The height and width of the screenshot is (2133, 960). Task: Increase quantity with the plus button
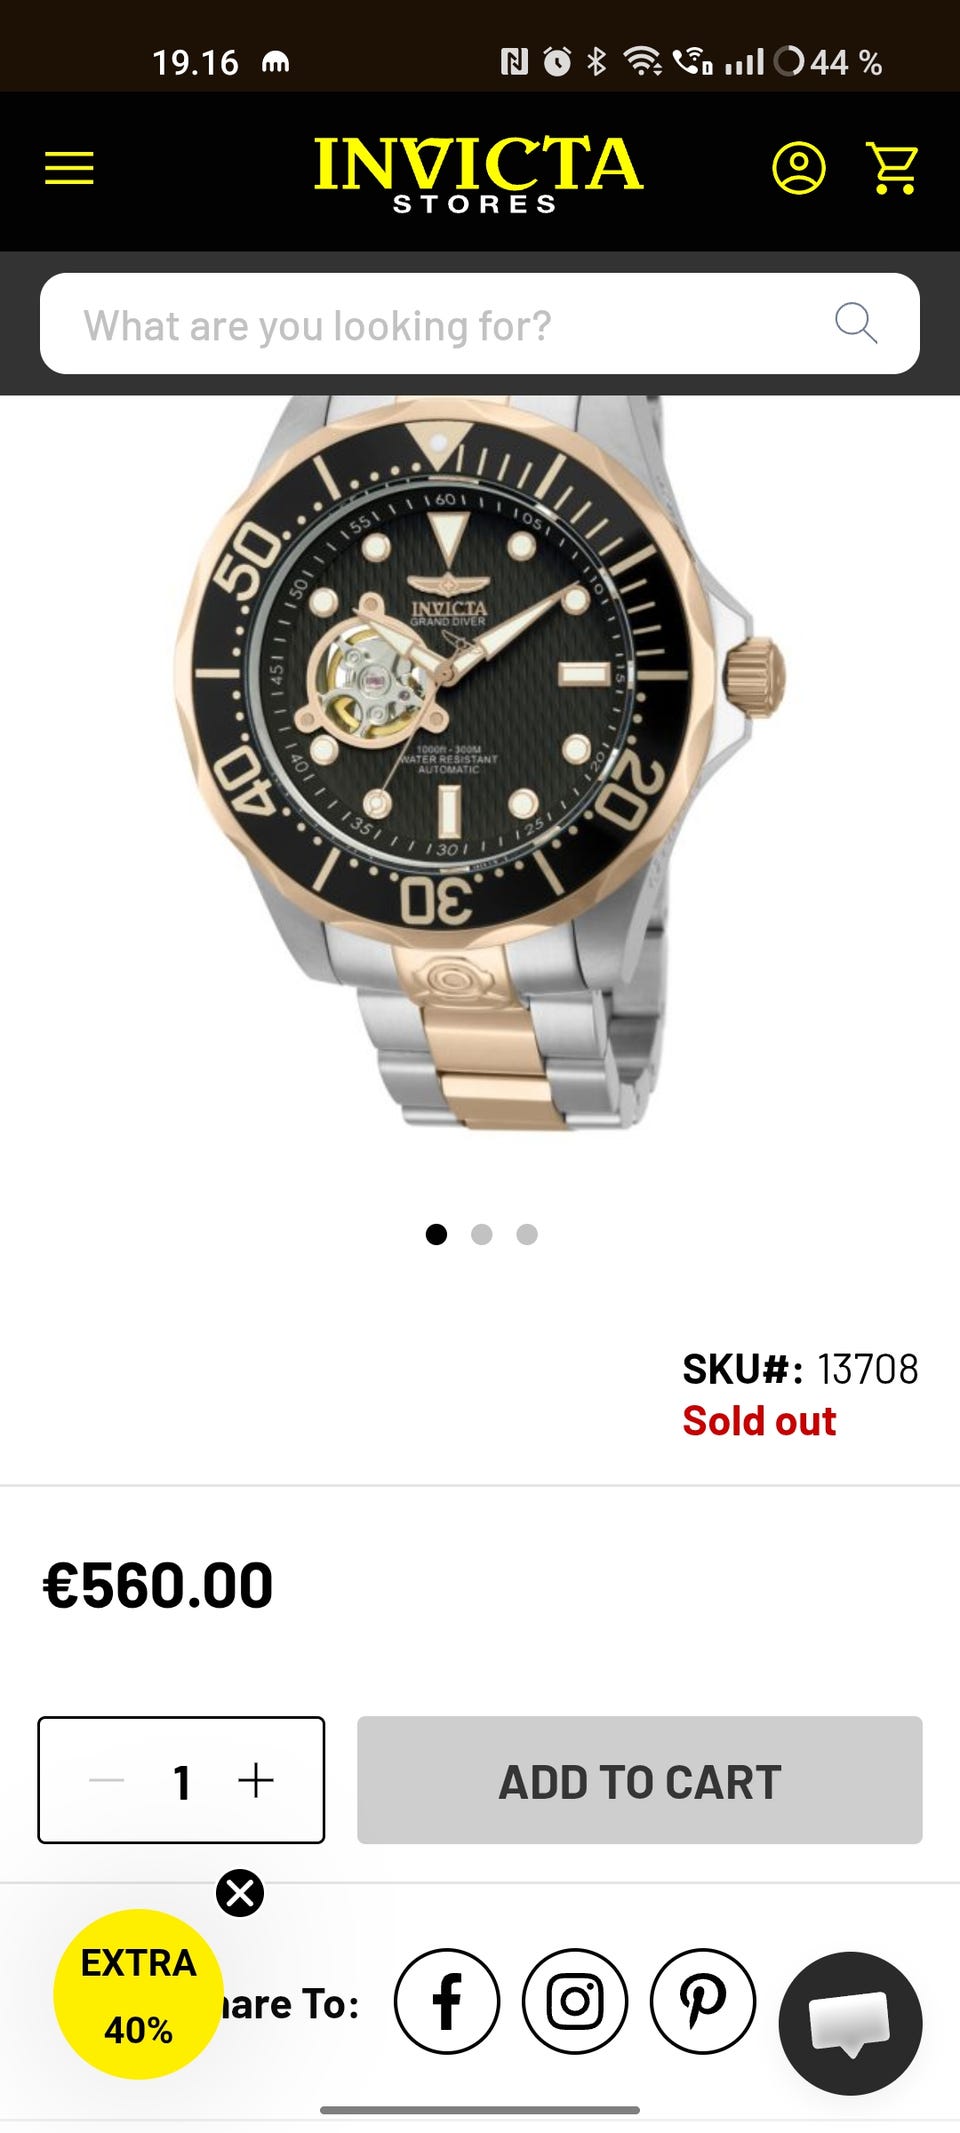pos(256,1780)
